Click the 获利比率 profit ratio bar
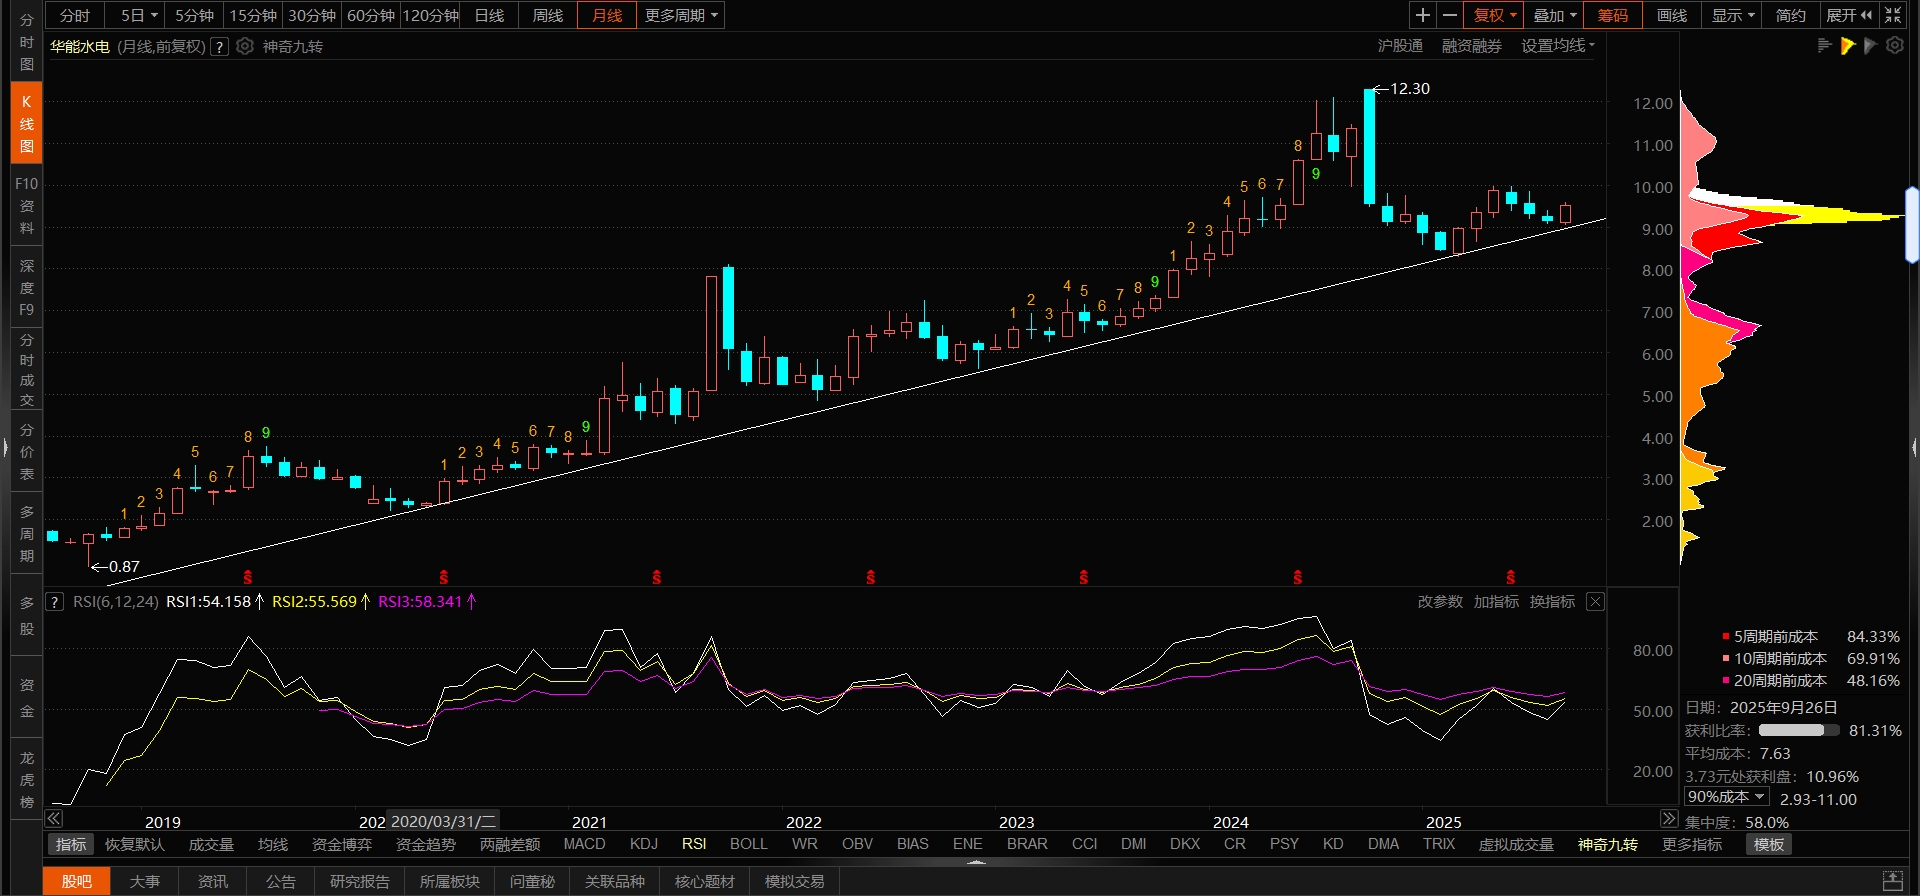The height and width of the screenshot is (896, 1920). click(x=1798, y=730)
